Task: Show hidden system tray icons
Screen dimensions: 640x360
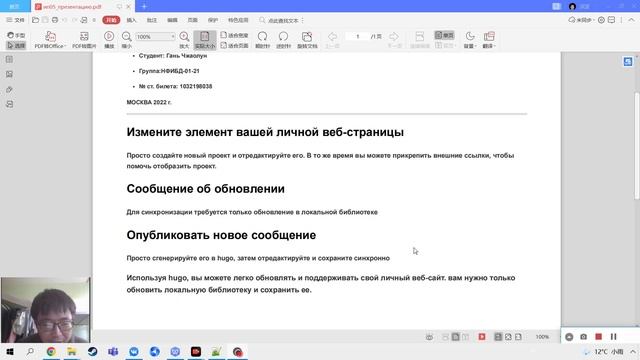Action: 633,351
